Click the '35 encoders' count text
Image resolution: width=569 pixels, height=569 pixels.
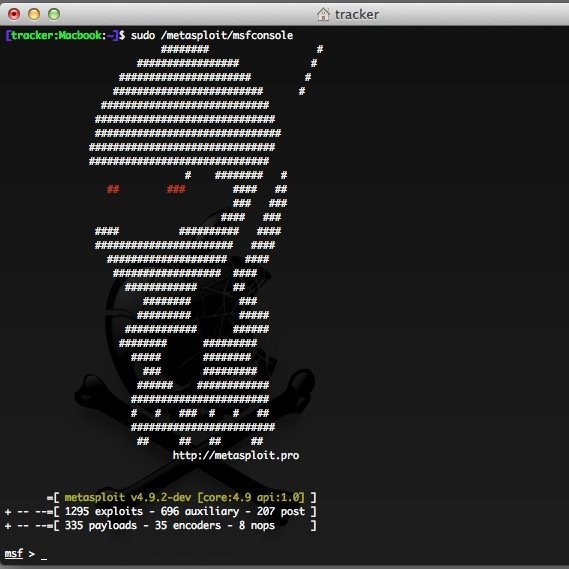[x=188, y=526]
